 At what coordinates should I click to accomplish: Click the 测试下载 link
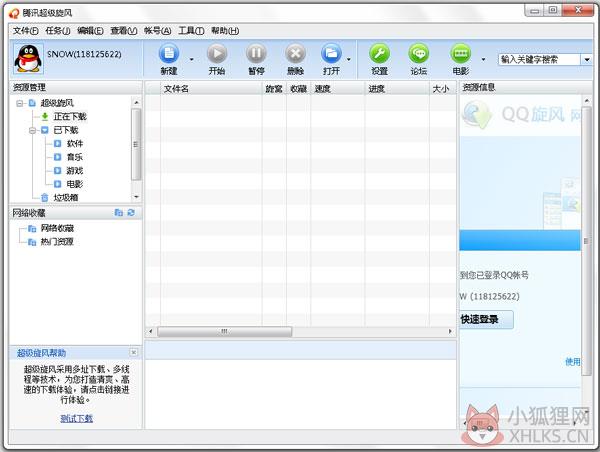(77, 418)
